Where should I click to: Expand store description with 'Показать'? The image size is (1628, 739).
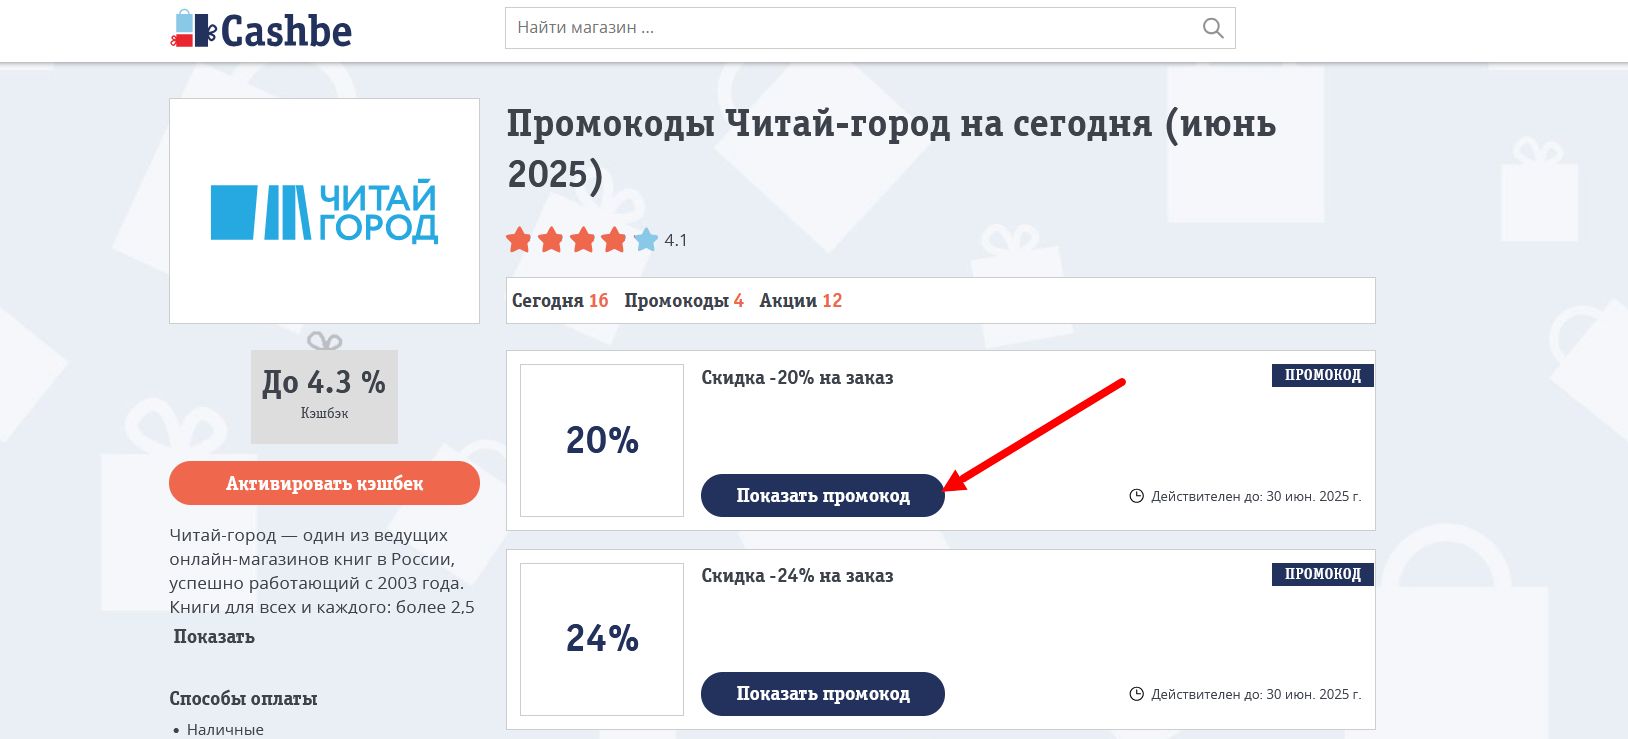214,637
